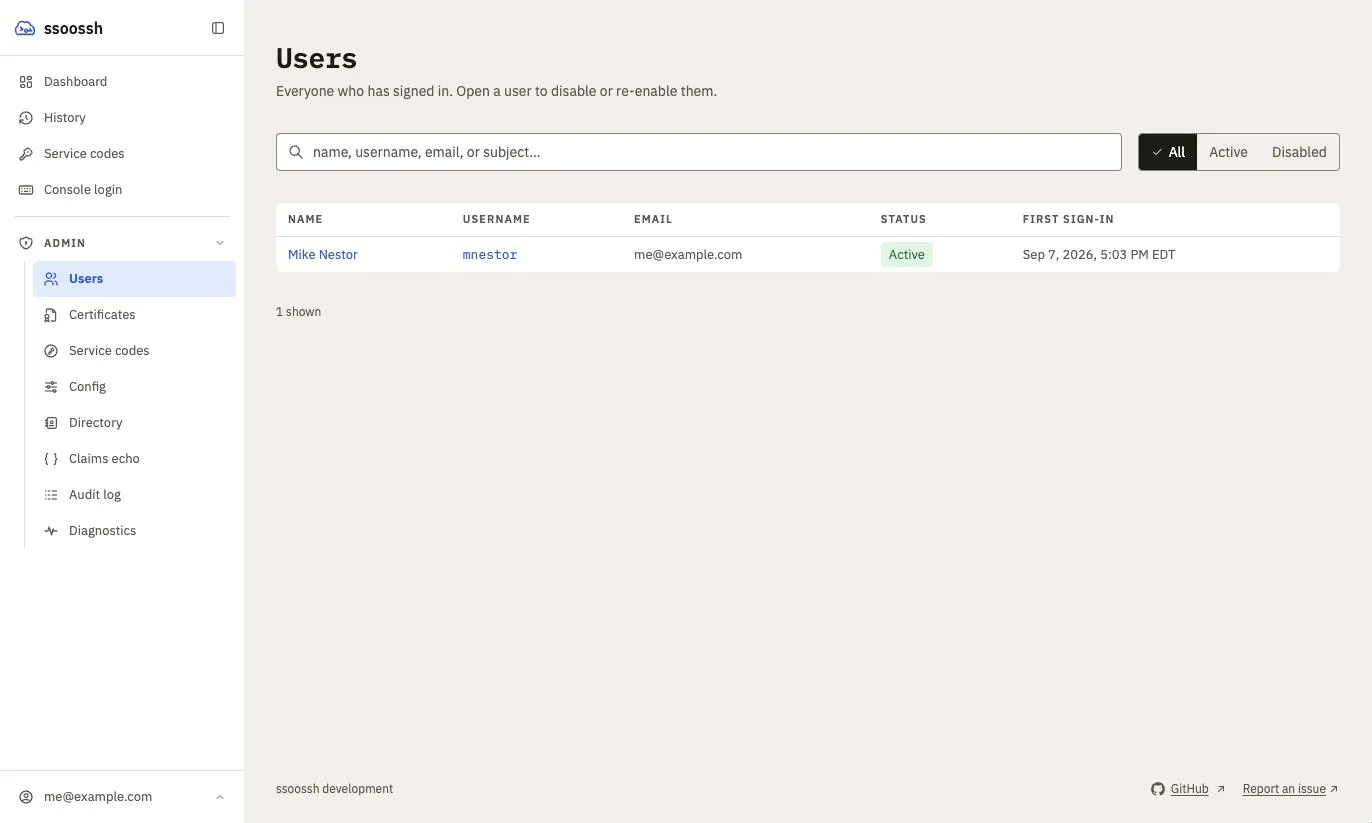The height and width of the screenshot is (823, 1372).
Task: Click the Directory contact-book icon
Action: tap(51, 423)
